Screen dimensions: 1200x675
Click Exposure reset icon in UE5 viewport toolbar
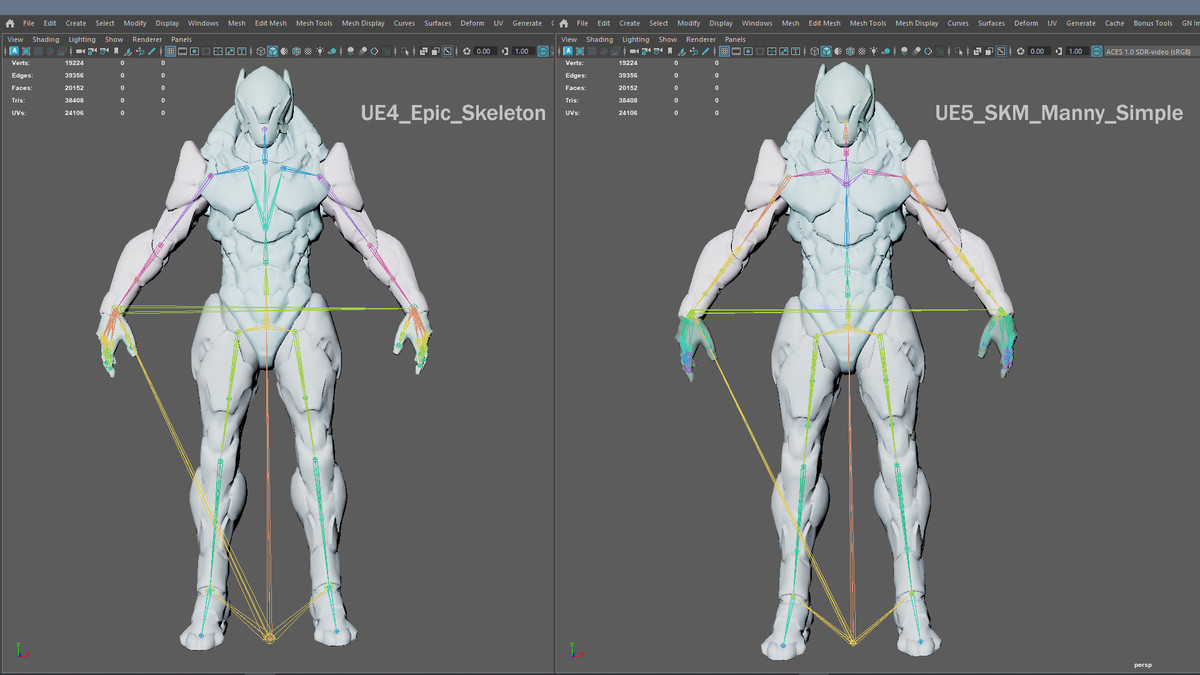[x=1021, y=51]
